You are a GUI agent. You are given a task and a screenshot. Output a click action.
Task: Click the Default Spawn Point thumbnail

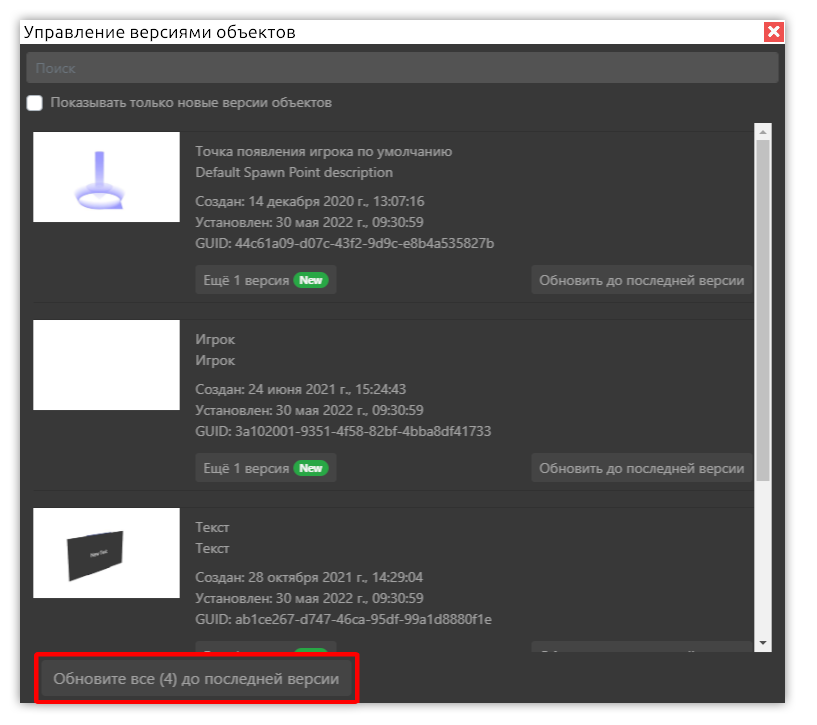pyautogui.click(x=106, y=177)
